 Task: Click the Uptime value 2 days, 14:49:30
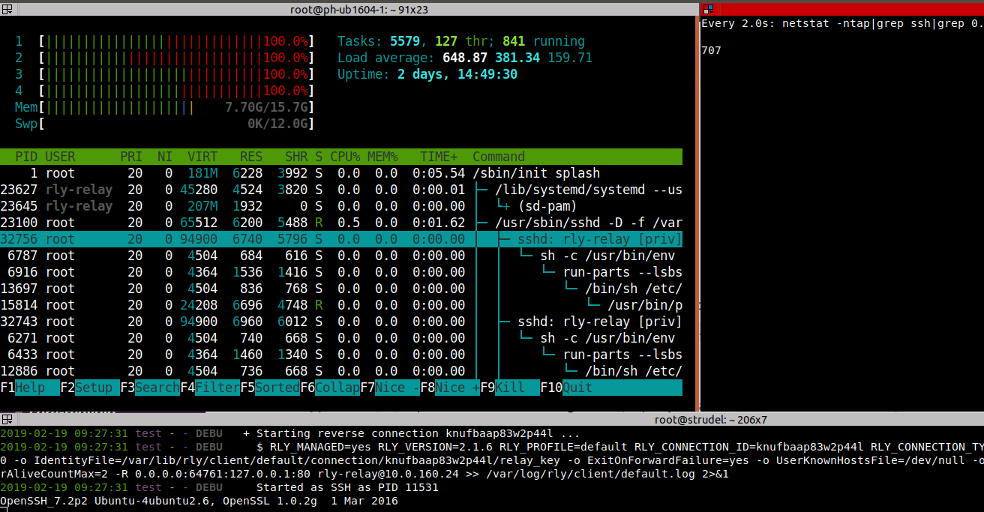(x=457, y=74)
